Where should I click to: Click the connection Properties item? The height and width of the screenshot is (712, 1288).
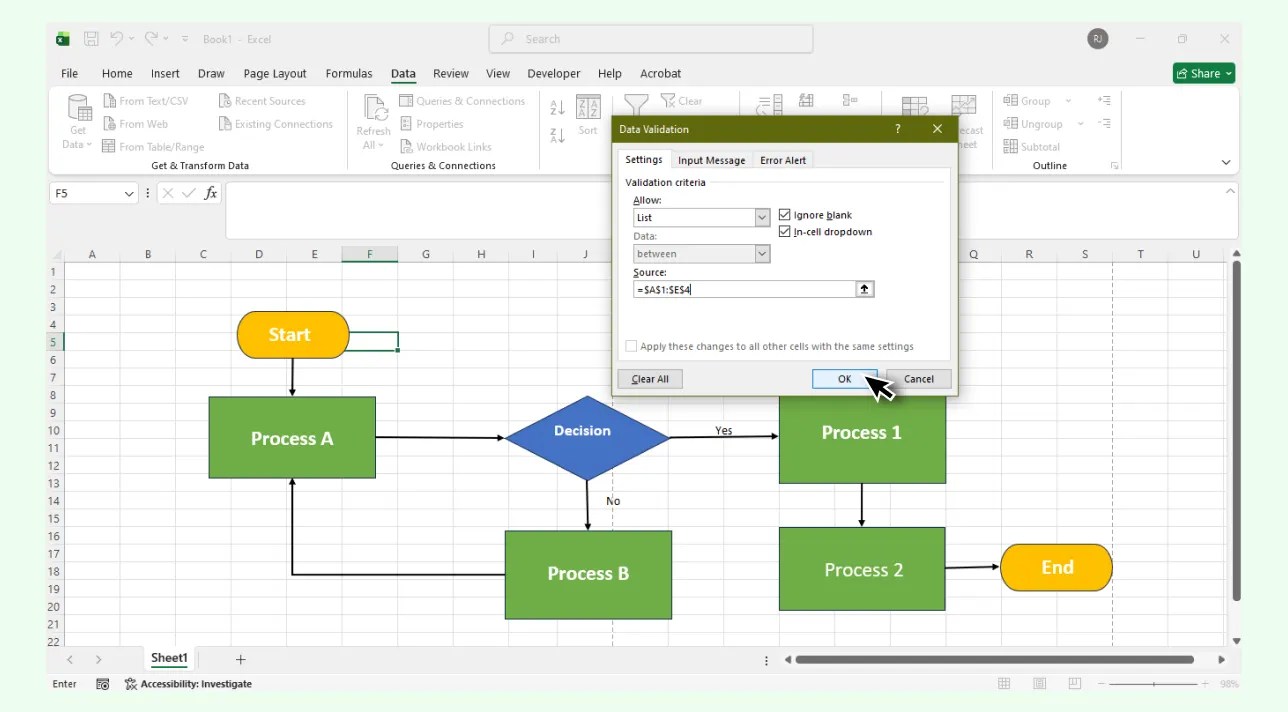click(x=432, y=124)
